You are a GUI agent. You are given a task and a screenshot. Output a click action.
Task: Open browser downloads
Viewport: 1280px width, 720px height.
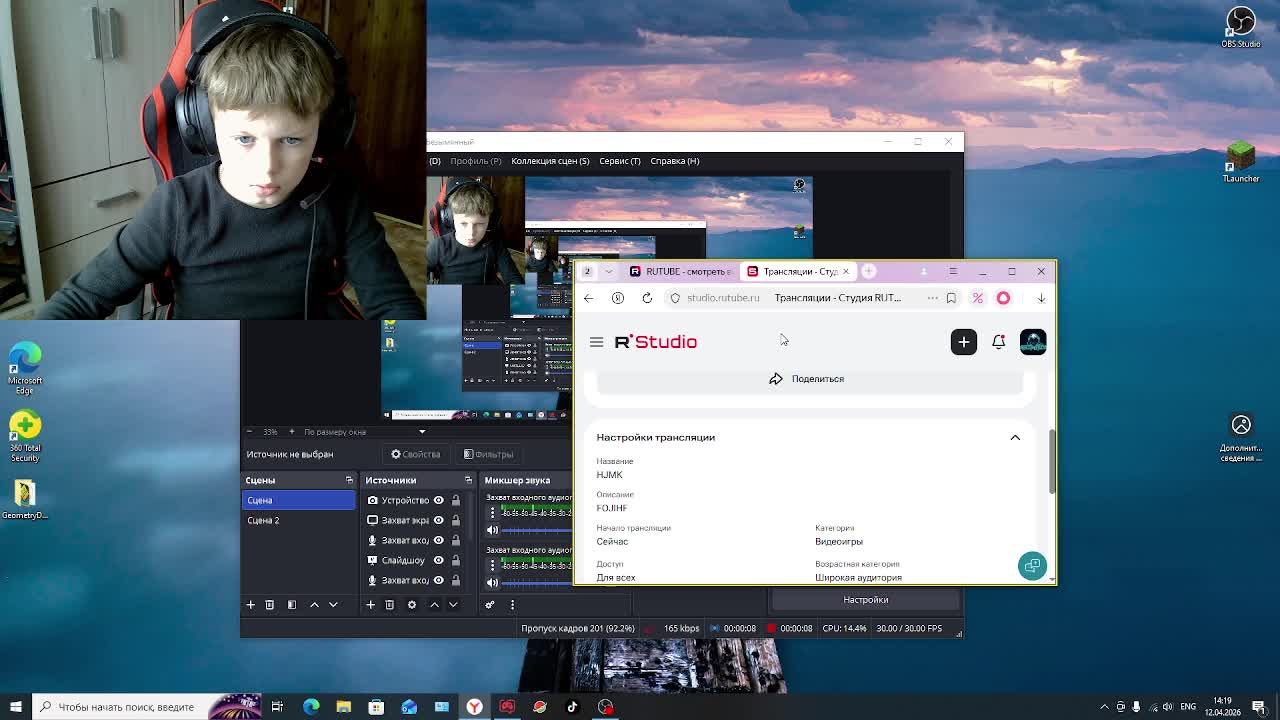1041,298
